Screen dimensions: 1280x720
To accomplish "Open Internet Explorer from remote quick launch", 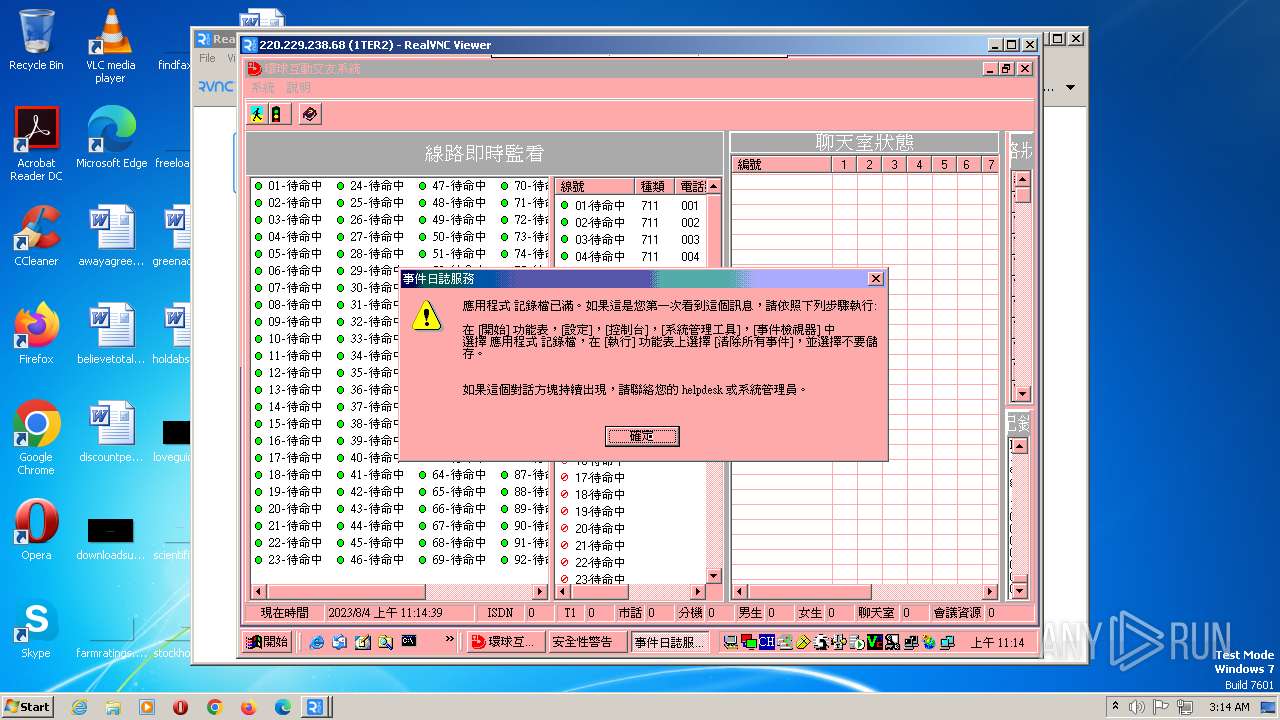I will point(317,642).
